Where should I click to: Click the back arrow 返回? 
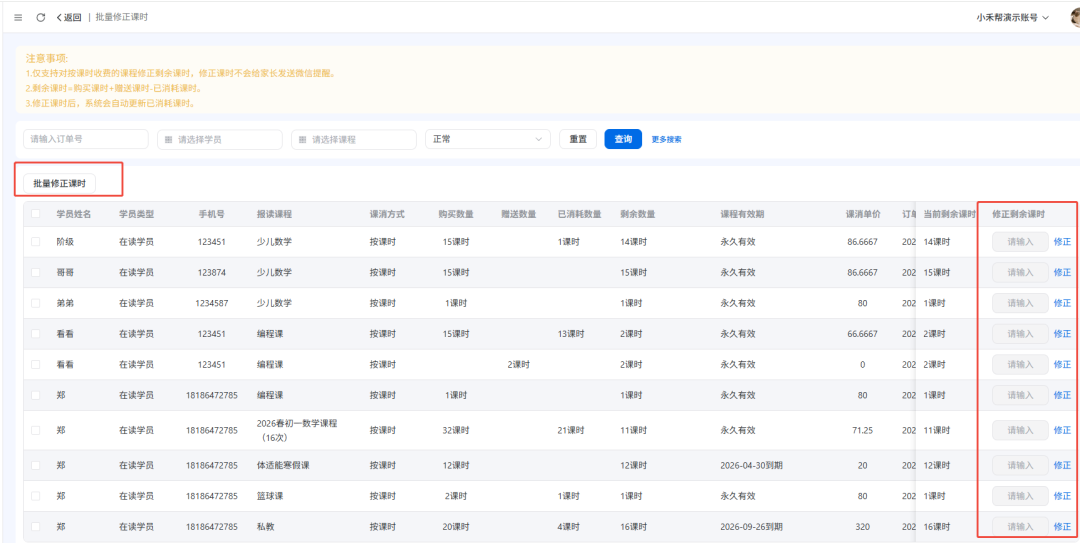69,17
